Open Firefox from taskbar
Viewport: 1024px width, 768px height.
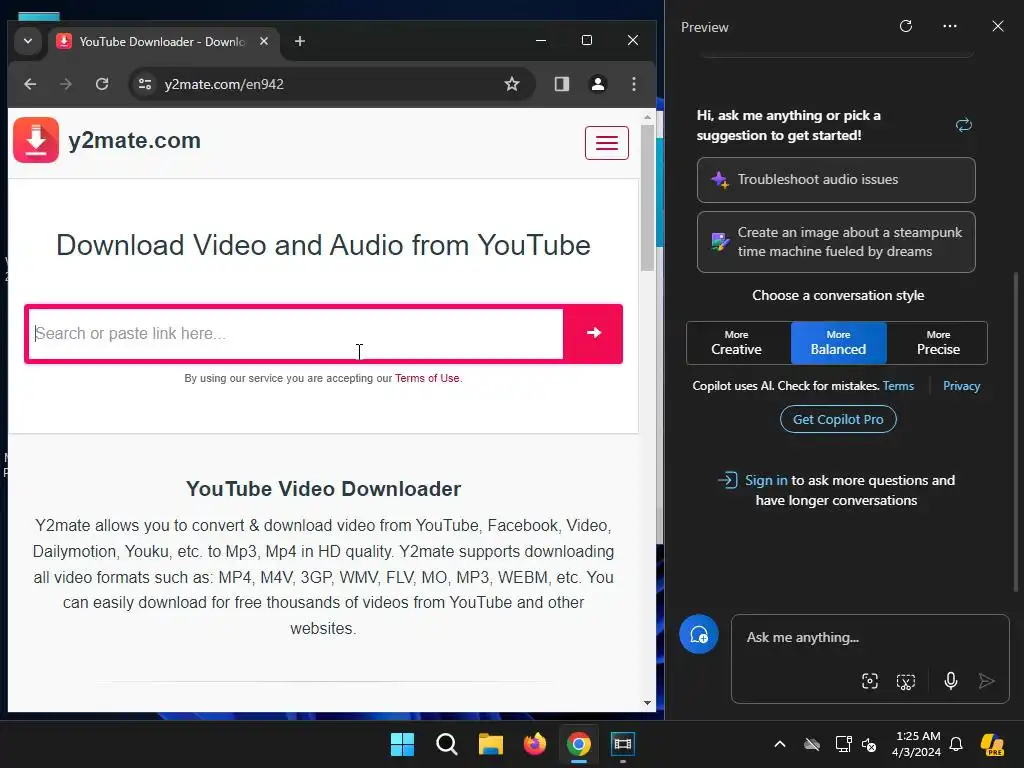tap(534, 744)
